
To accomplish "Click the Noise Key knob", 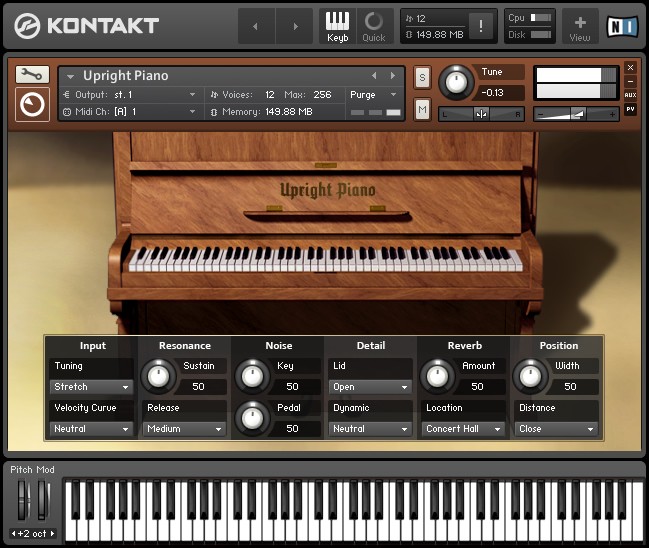I will pos(252,376).
